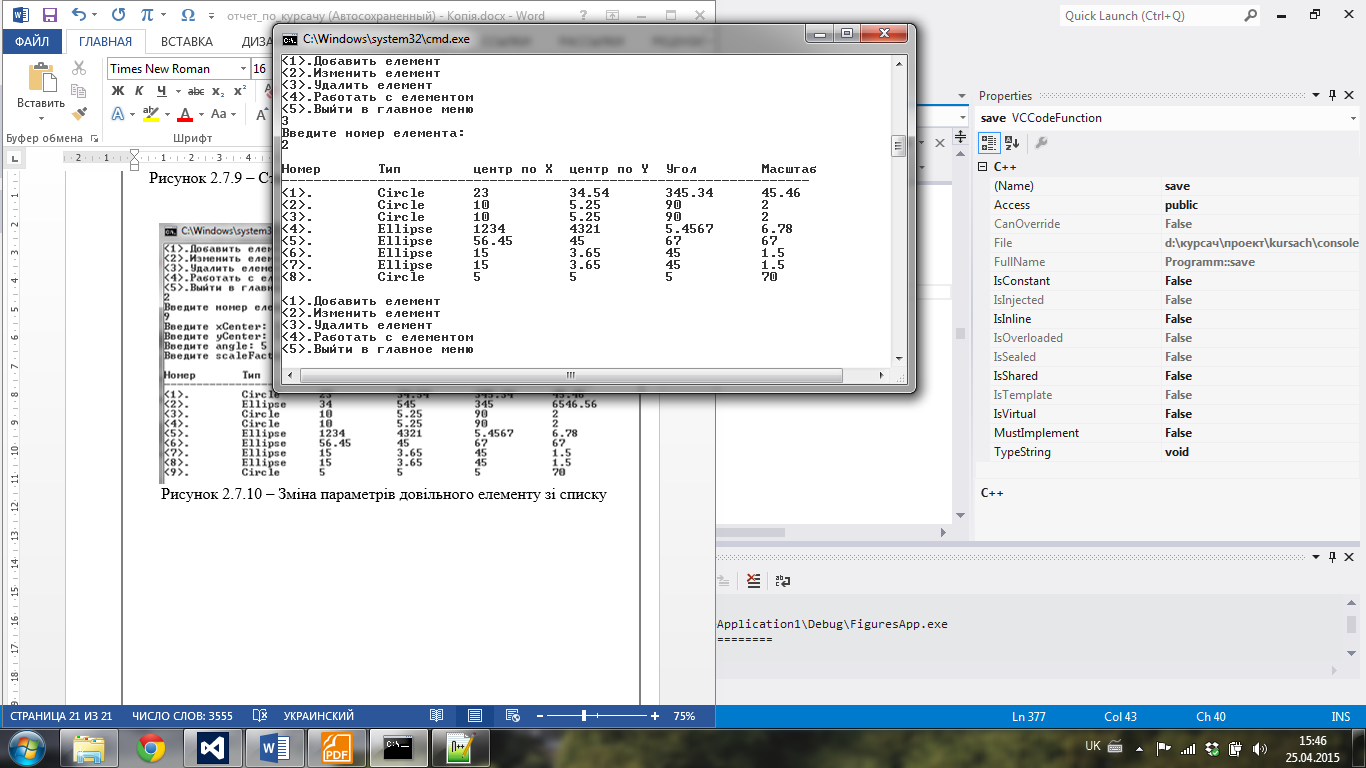Click Alphabetical sort icon in Properties

click(1012, 143)
